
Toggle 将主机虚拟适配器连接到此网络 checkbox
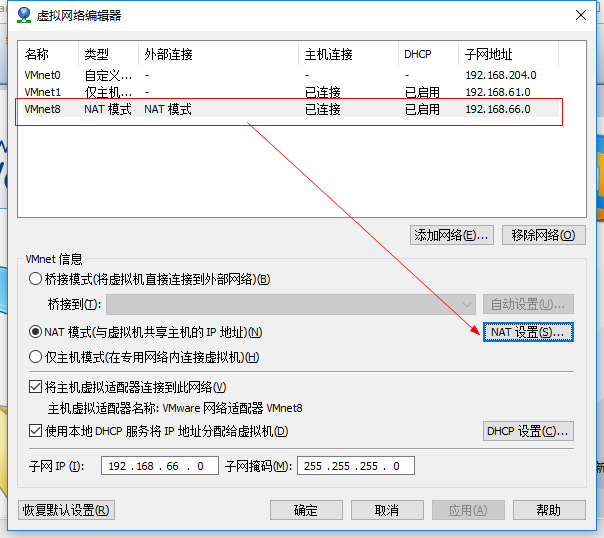pyautogui.click(x=35, y=387)
